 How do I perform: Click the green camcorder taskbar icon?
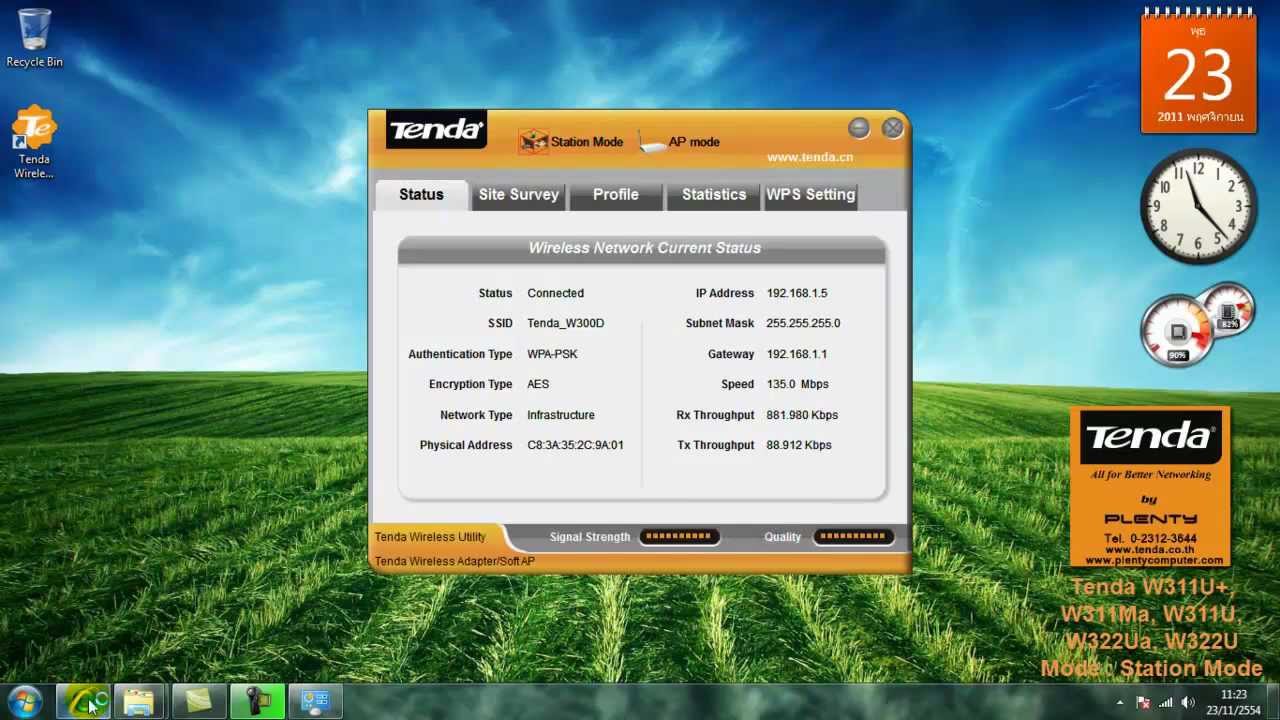[257, 702]
